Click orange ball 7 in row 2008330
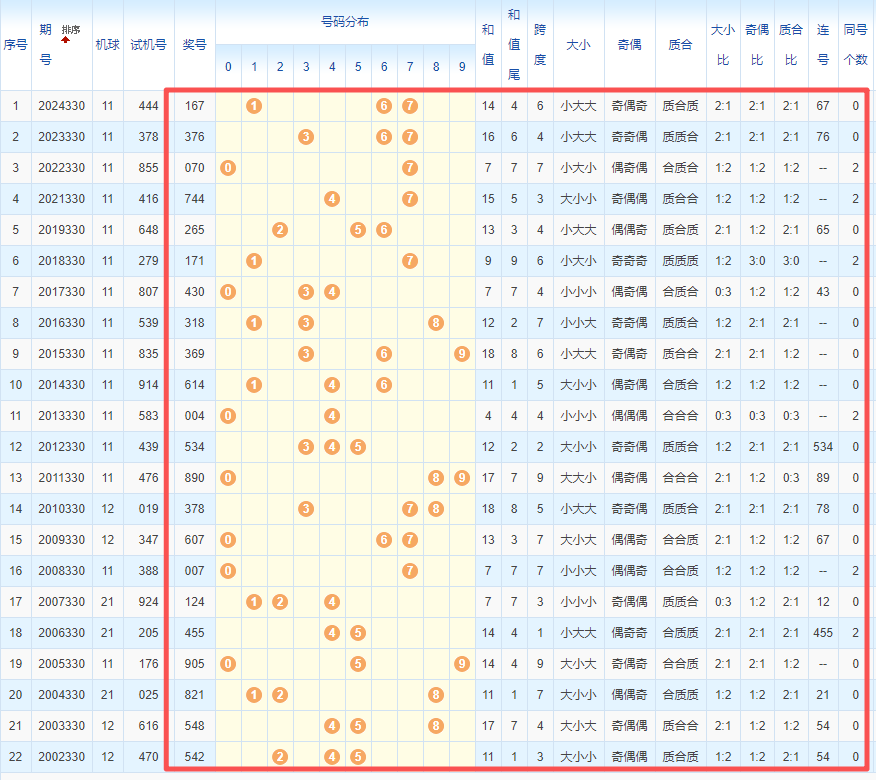The height and width of the screenshot is (780, 876). (410, 571)
